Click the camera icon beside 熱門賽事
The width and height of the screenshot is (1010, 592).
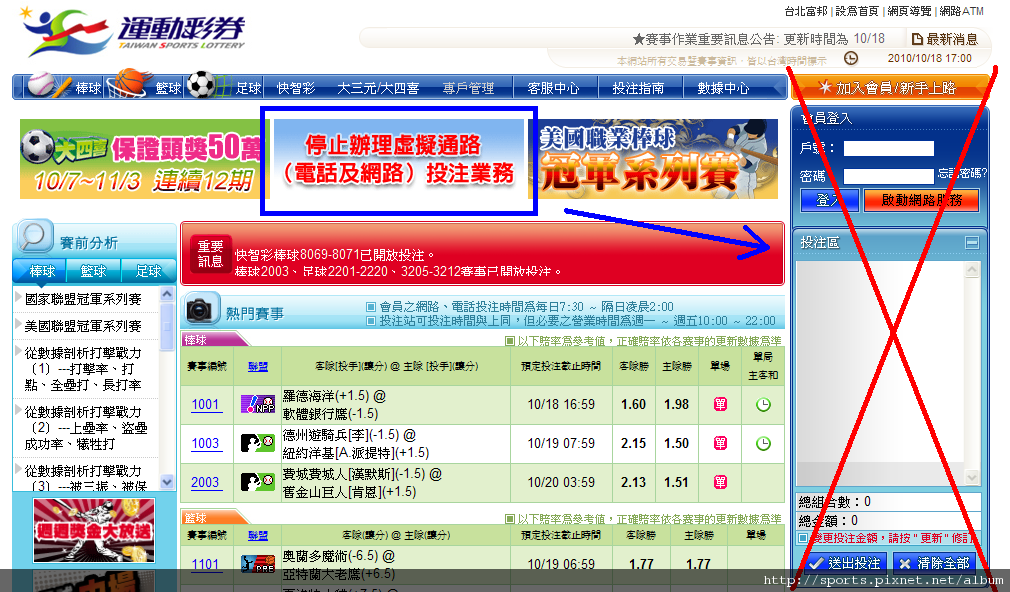(x=201, y=310)
